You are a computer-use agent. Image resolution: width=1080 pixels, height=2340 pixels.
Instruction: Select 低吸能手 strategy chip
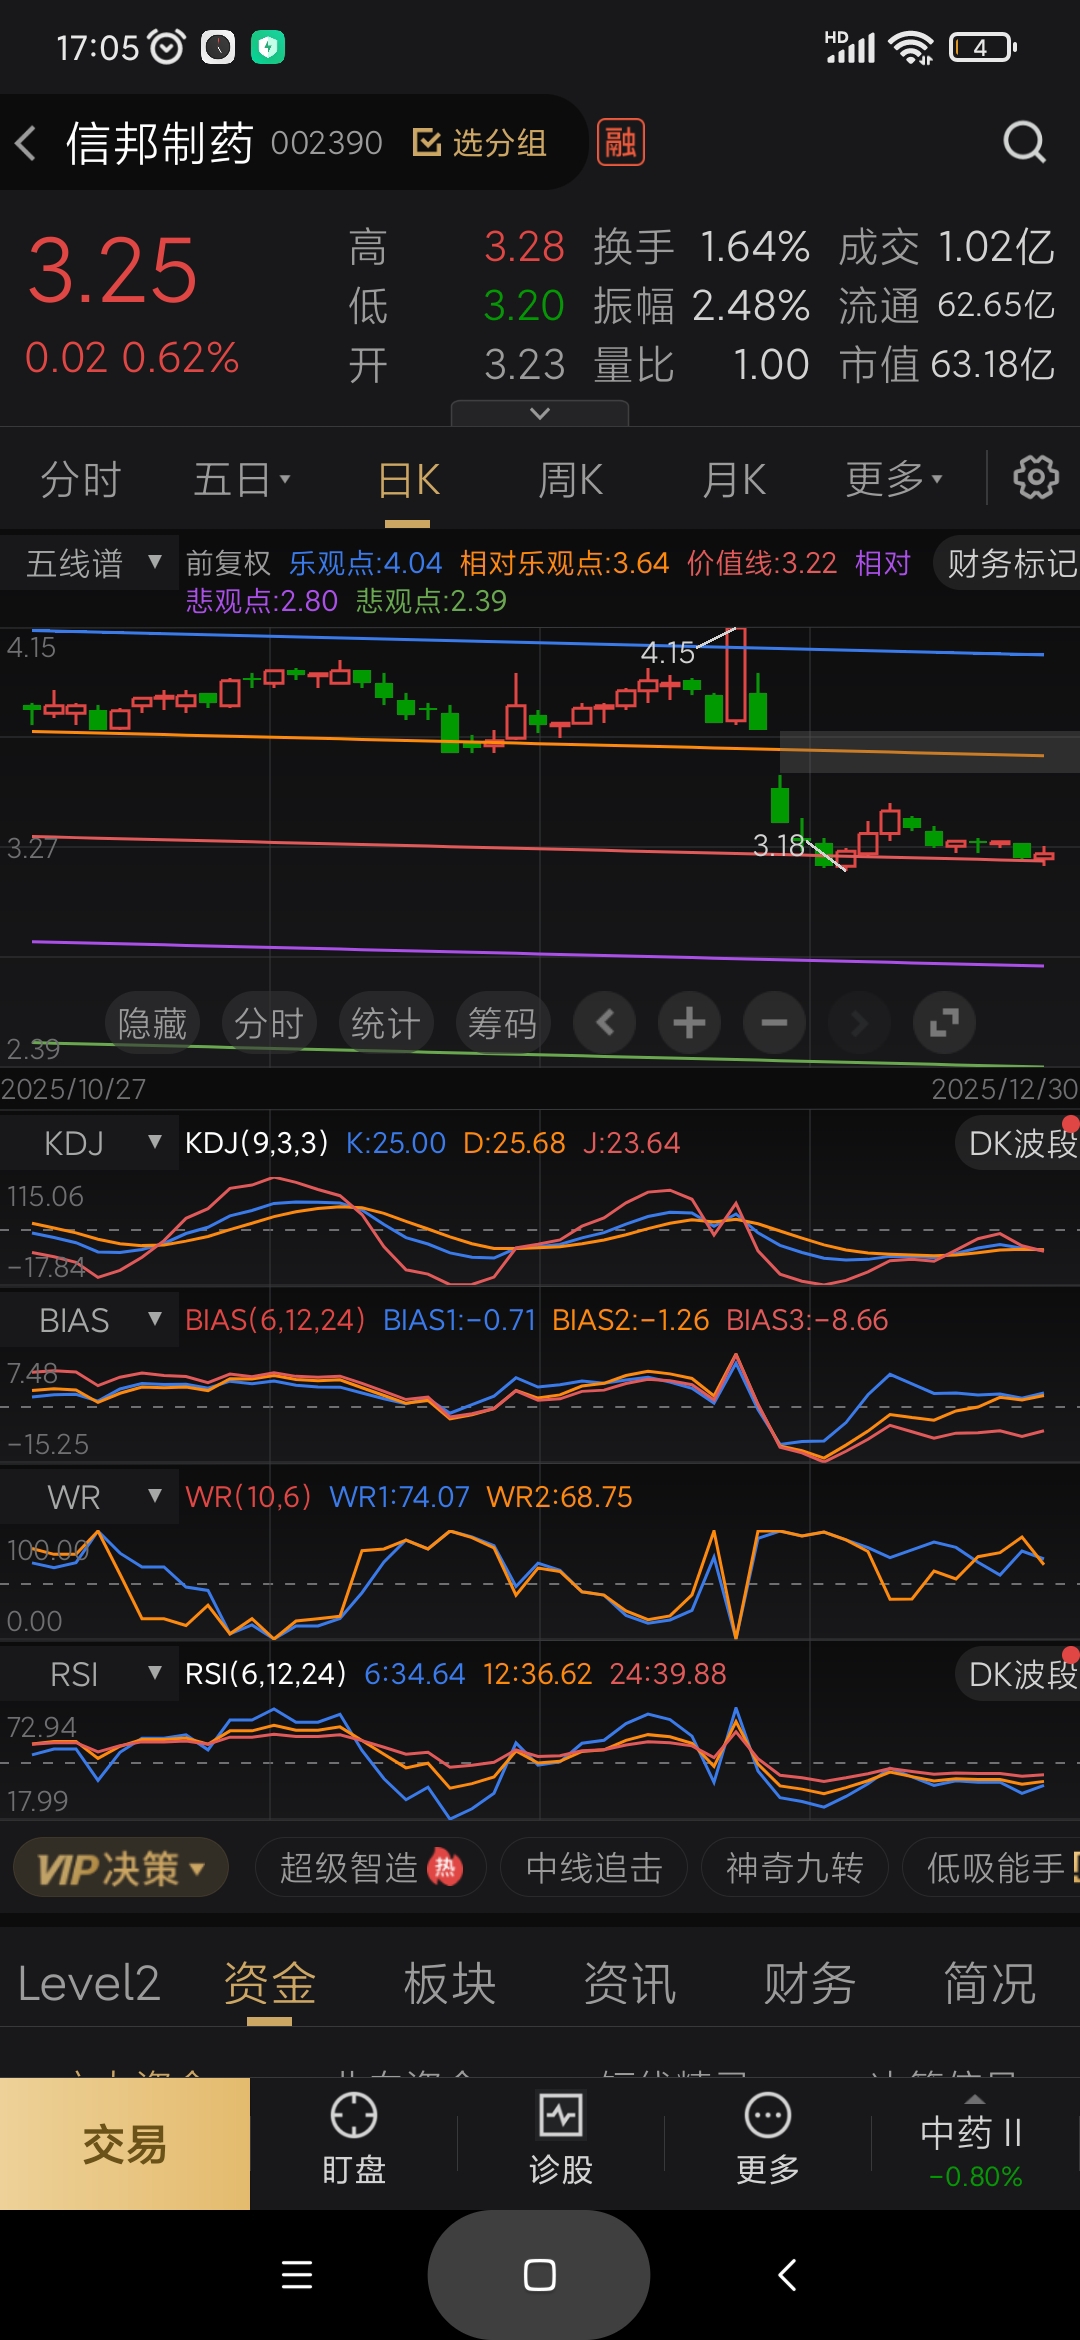click(992, 1867)
